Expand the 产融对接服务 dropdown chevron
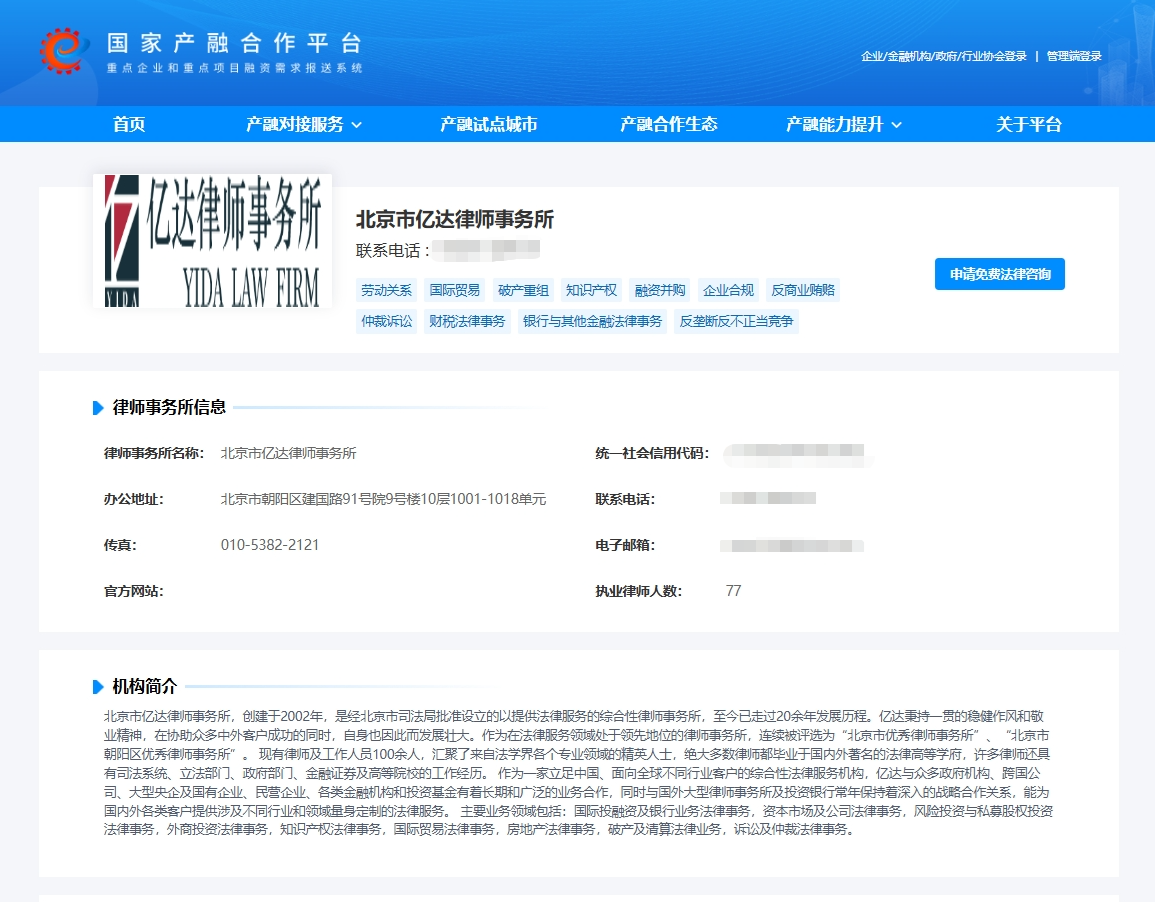 pos(357,125)
